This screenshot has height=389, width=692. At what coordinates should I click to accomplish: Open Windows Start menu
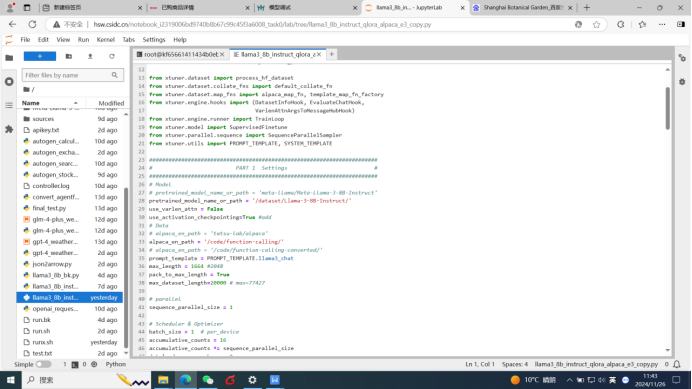[x=11, y=380]
